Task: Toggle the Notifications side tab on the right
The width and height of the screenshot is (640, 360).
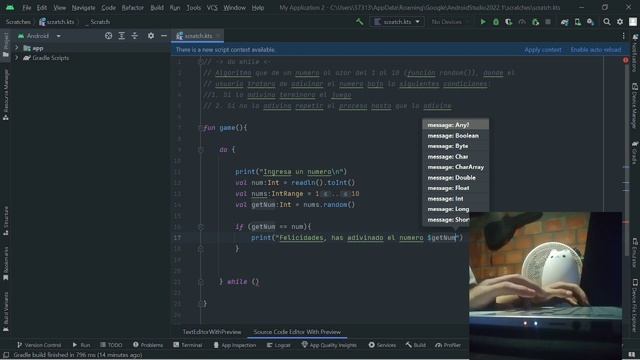Action: coord(635,53)
